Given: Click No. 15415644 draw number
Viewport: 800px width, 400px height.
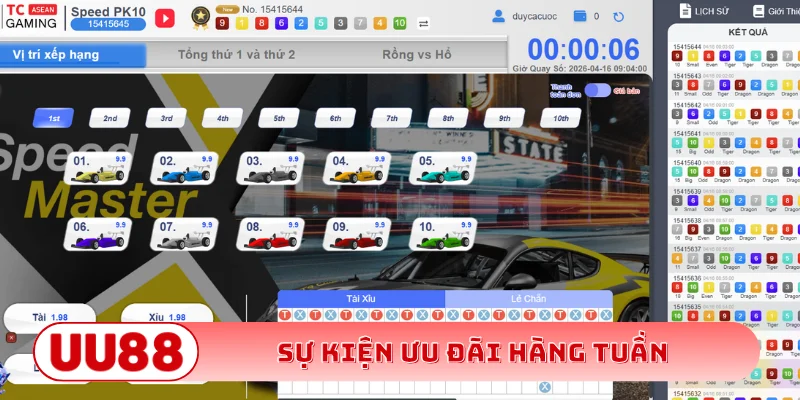Looking at the screenshot, I should click(272, 9).
